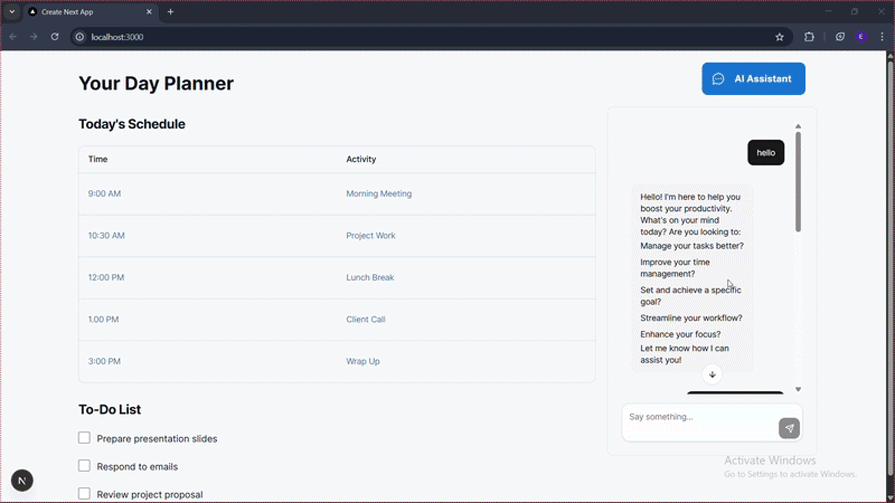Click the scroll-to-bottom arrow in chat

click(x=712, y=375)
